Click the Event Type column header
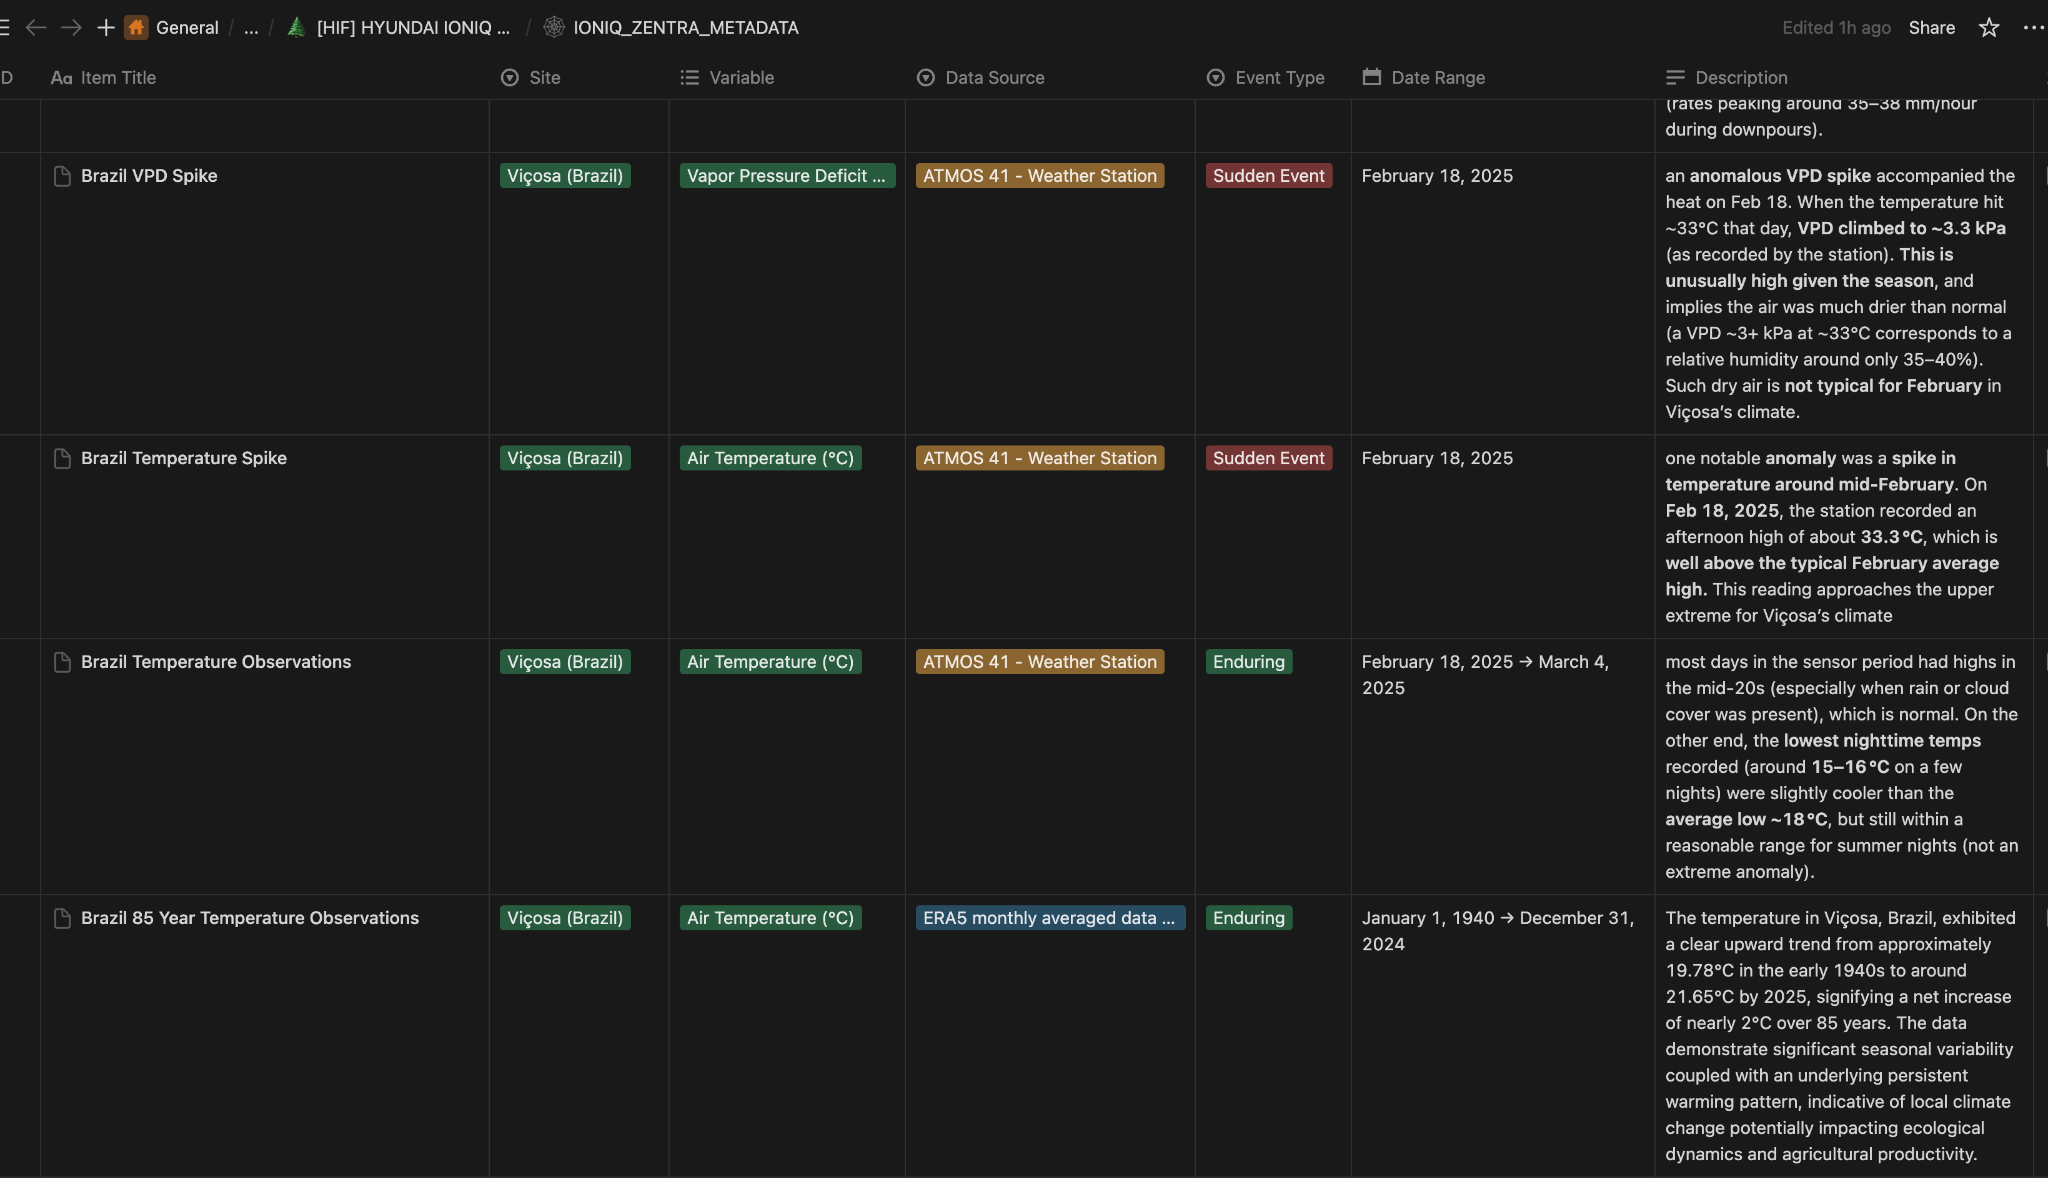Viewport: 2048px width, 1178px height. [x=1278, y=78]
